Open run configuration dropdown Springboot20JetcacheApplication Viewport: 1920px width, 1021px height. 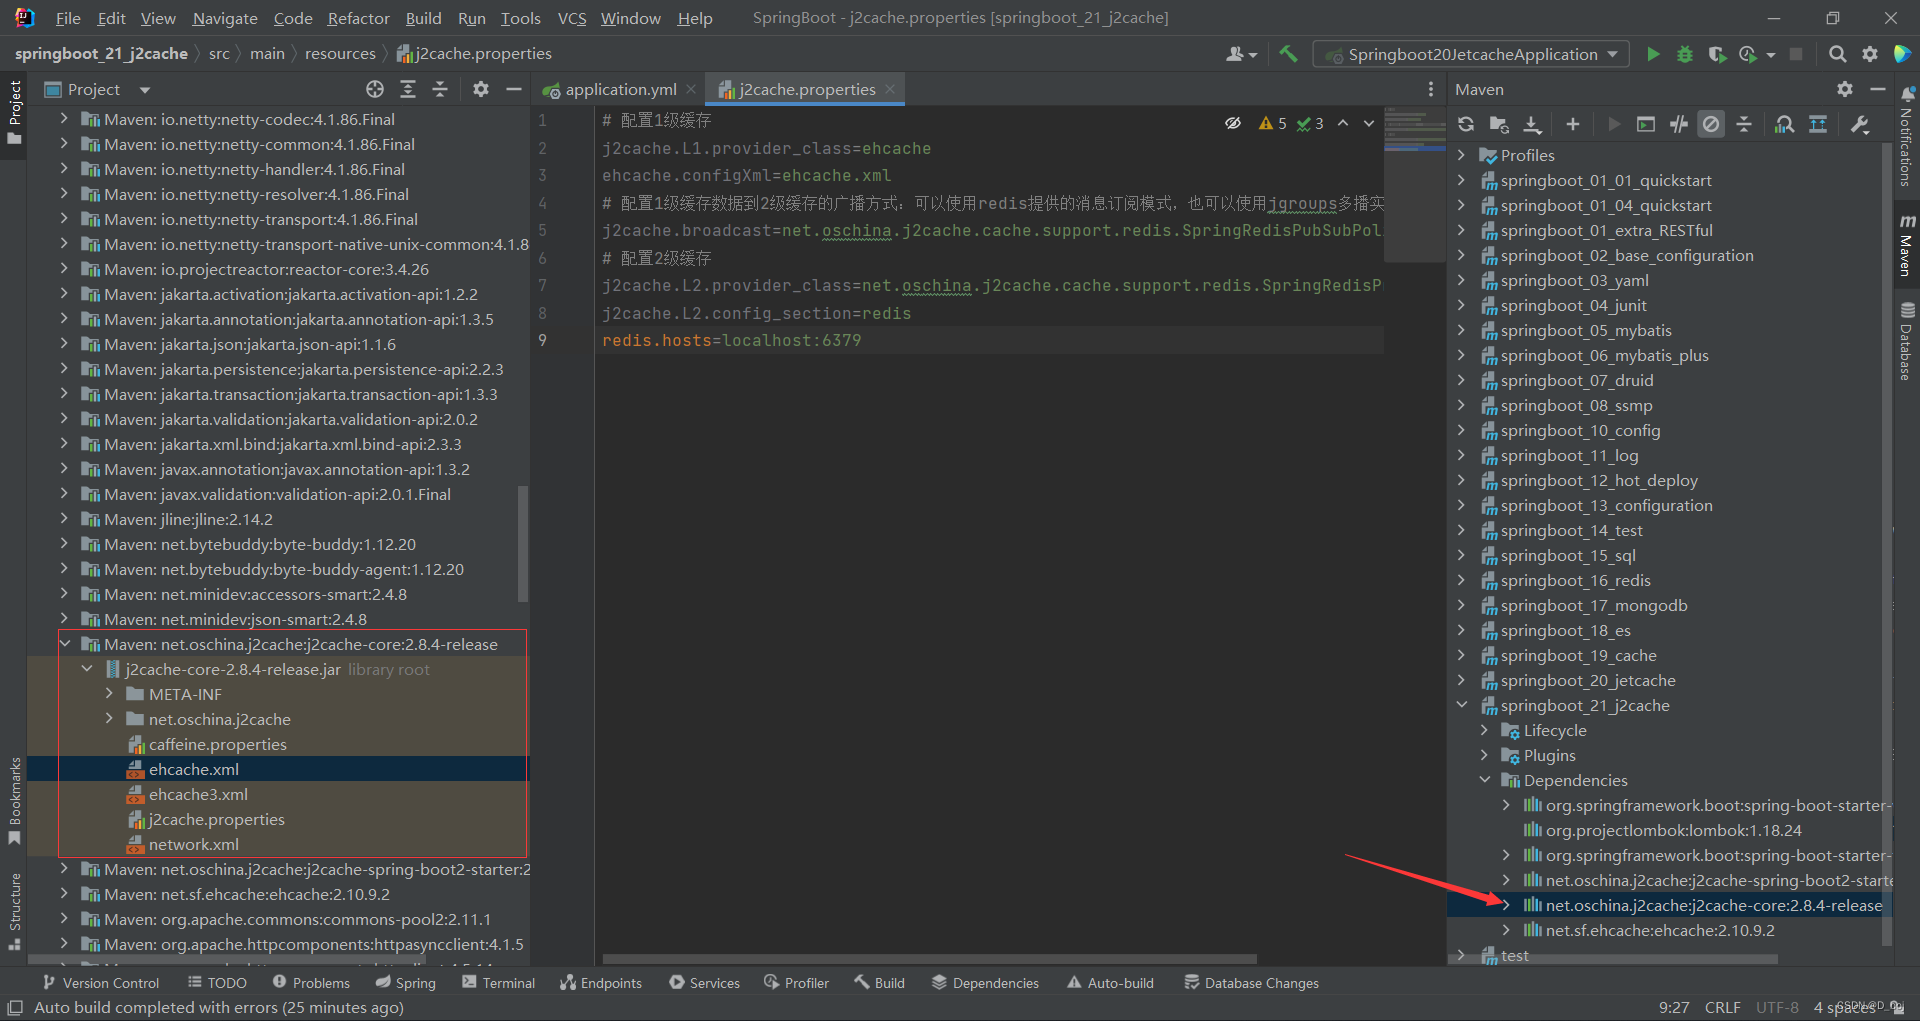(1471, 54)
